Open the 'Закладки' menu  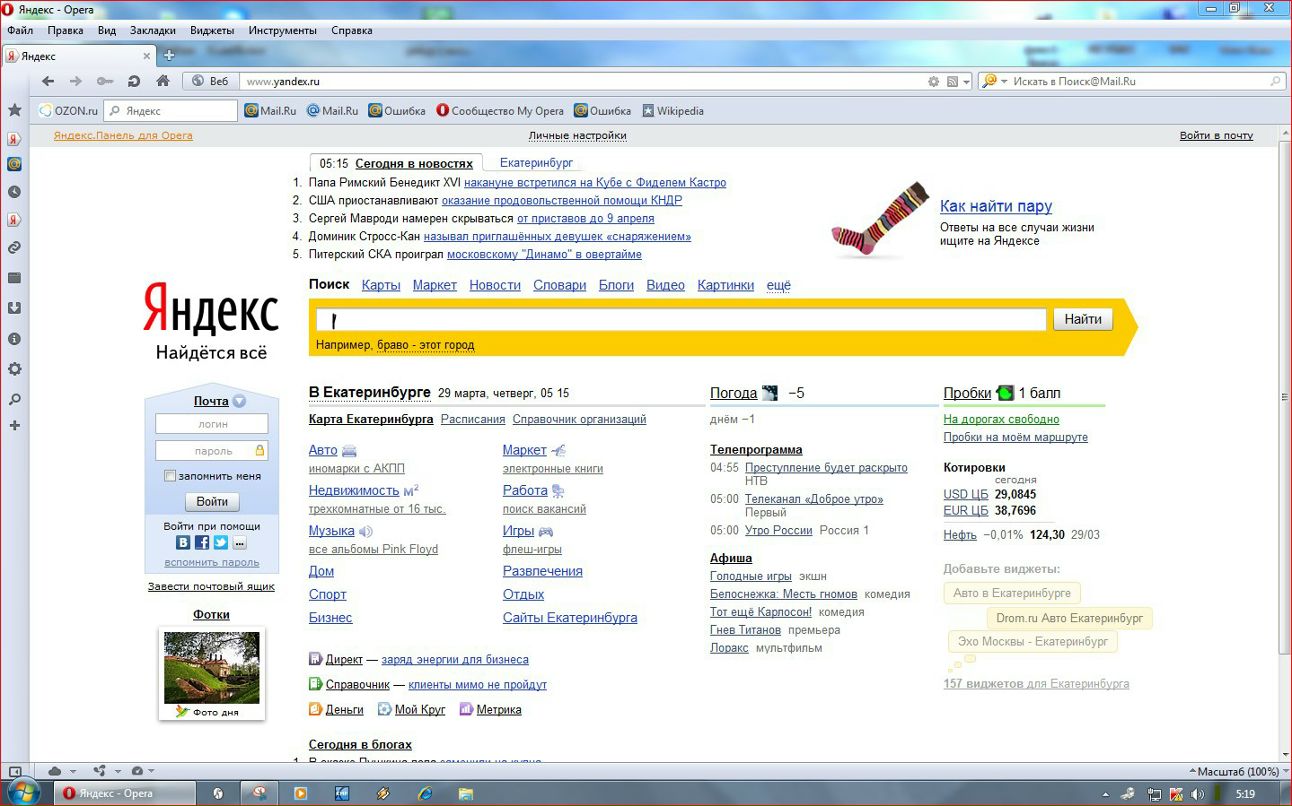pyautogui.click(x=152, y=30)
